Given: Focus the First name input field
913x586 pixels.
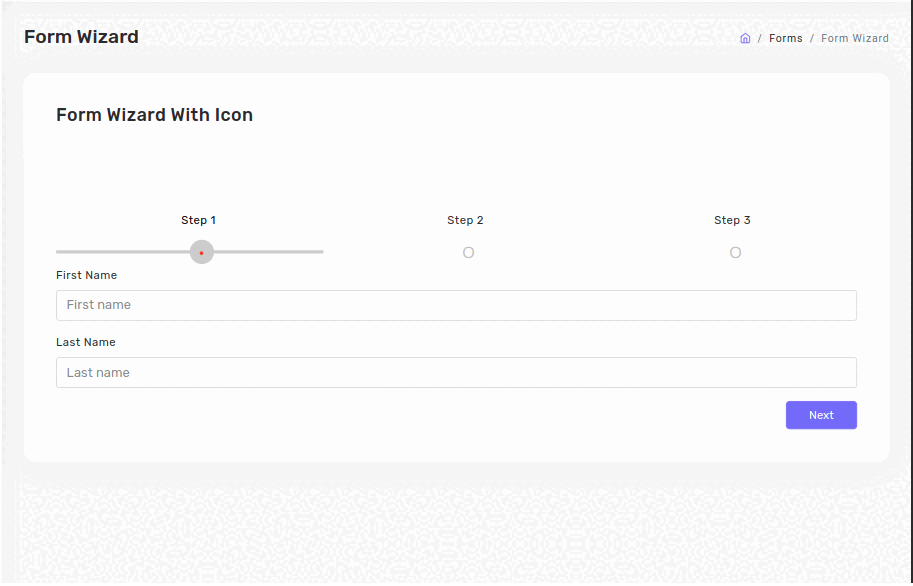Looking at the screenshot, I should point(456,305).
